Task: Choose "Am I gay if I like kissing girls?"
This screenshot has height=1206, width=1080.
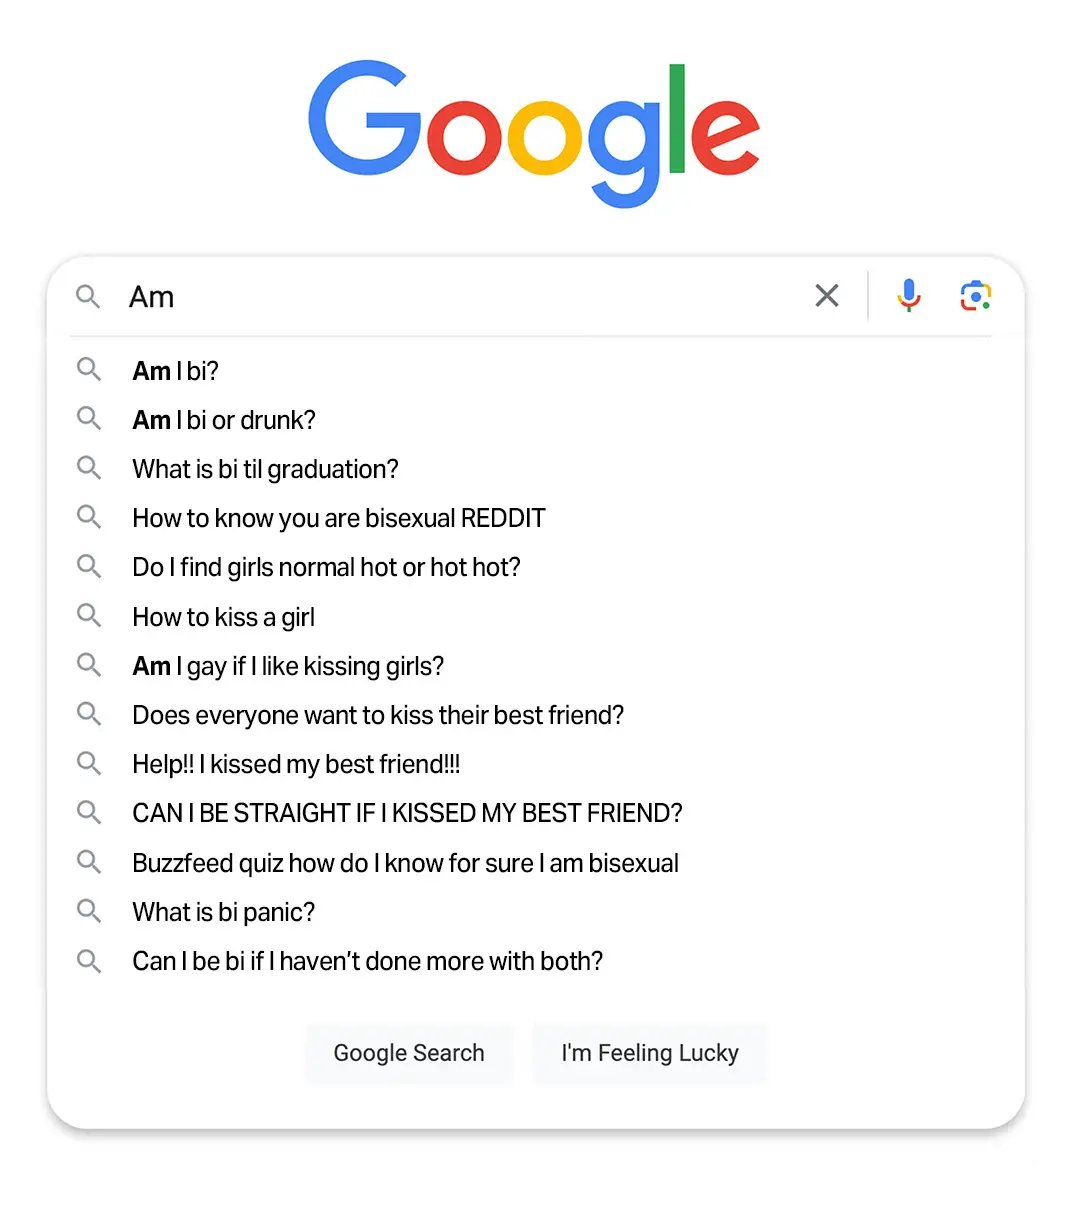Action: click(x=288, y=666)
